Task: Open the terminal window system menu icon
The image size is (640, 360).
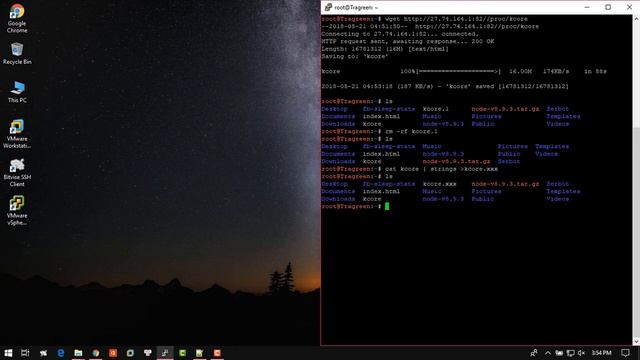Action: pos(328,7)
